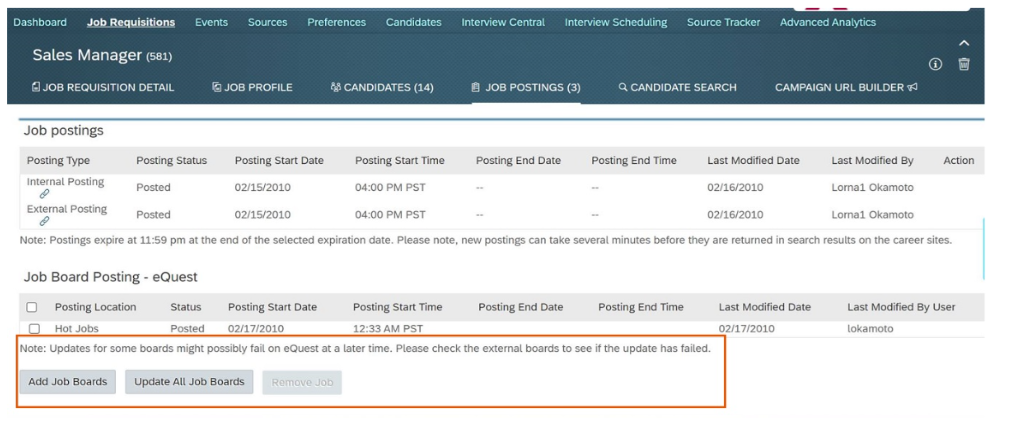
Task: Click the Add Job Boards button
Action: click(x=67, y=382)
